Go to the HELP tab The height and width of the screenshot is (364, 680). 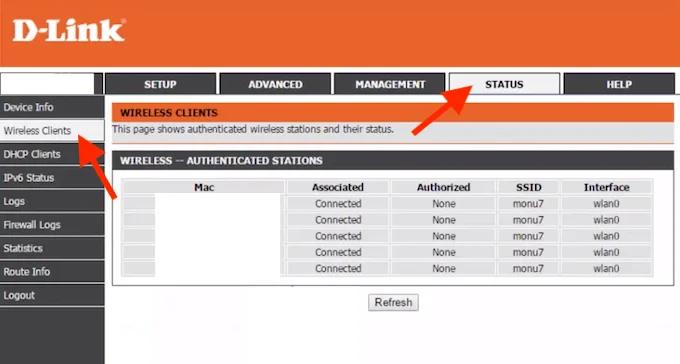(619, 84)
